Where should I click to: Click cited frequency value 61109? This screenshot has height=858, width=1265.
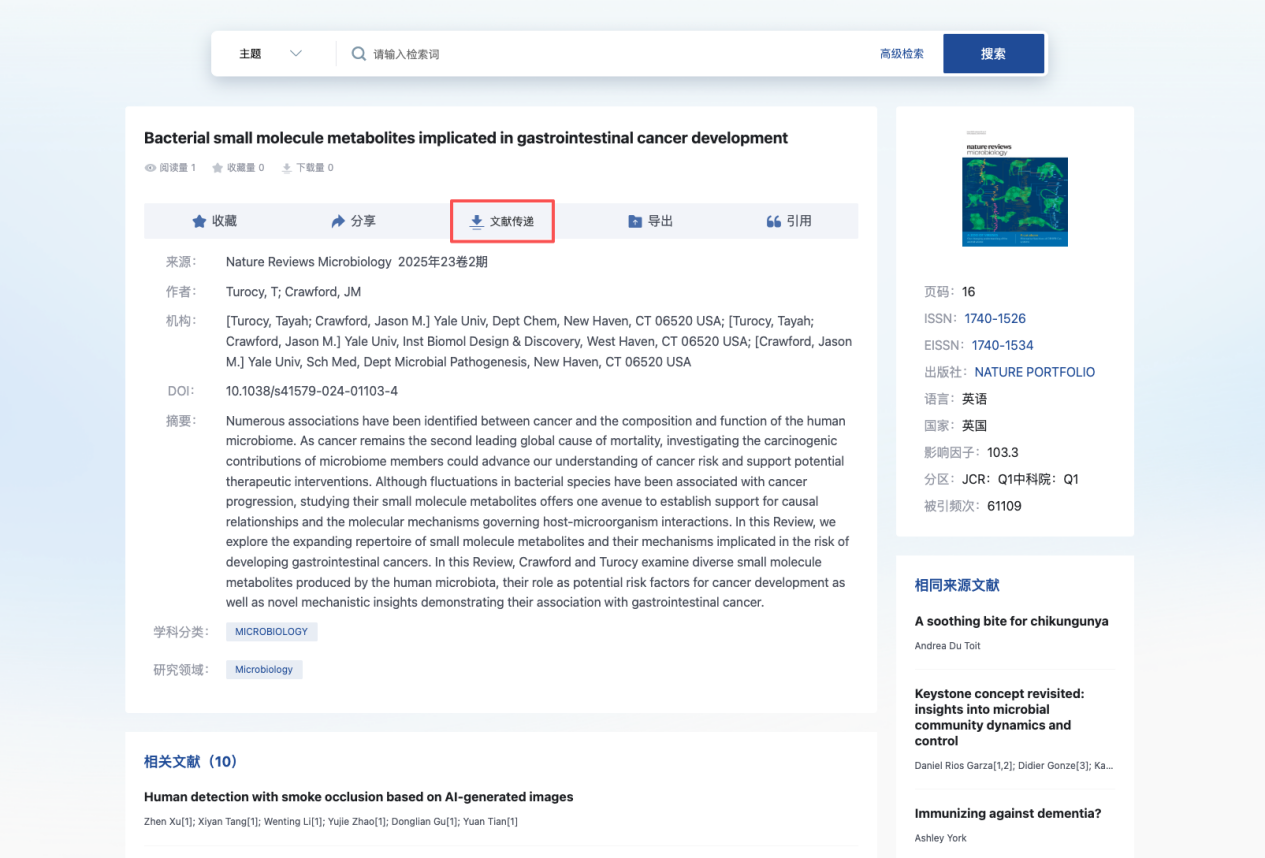click(1004, 506)
